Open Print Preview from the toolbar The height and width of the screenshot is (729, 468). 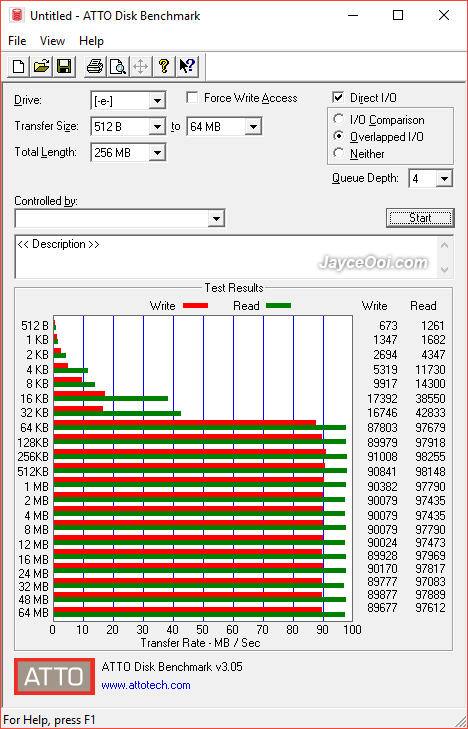pyautogui.click(x=118, y=66)
